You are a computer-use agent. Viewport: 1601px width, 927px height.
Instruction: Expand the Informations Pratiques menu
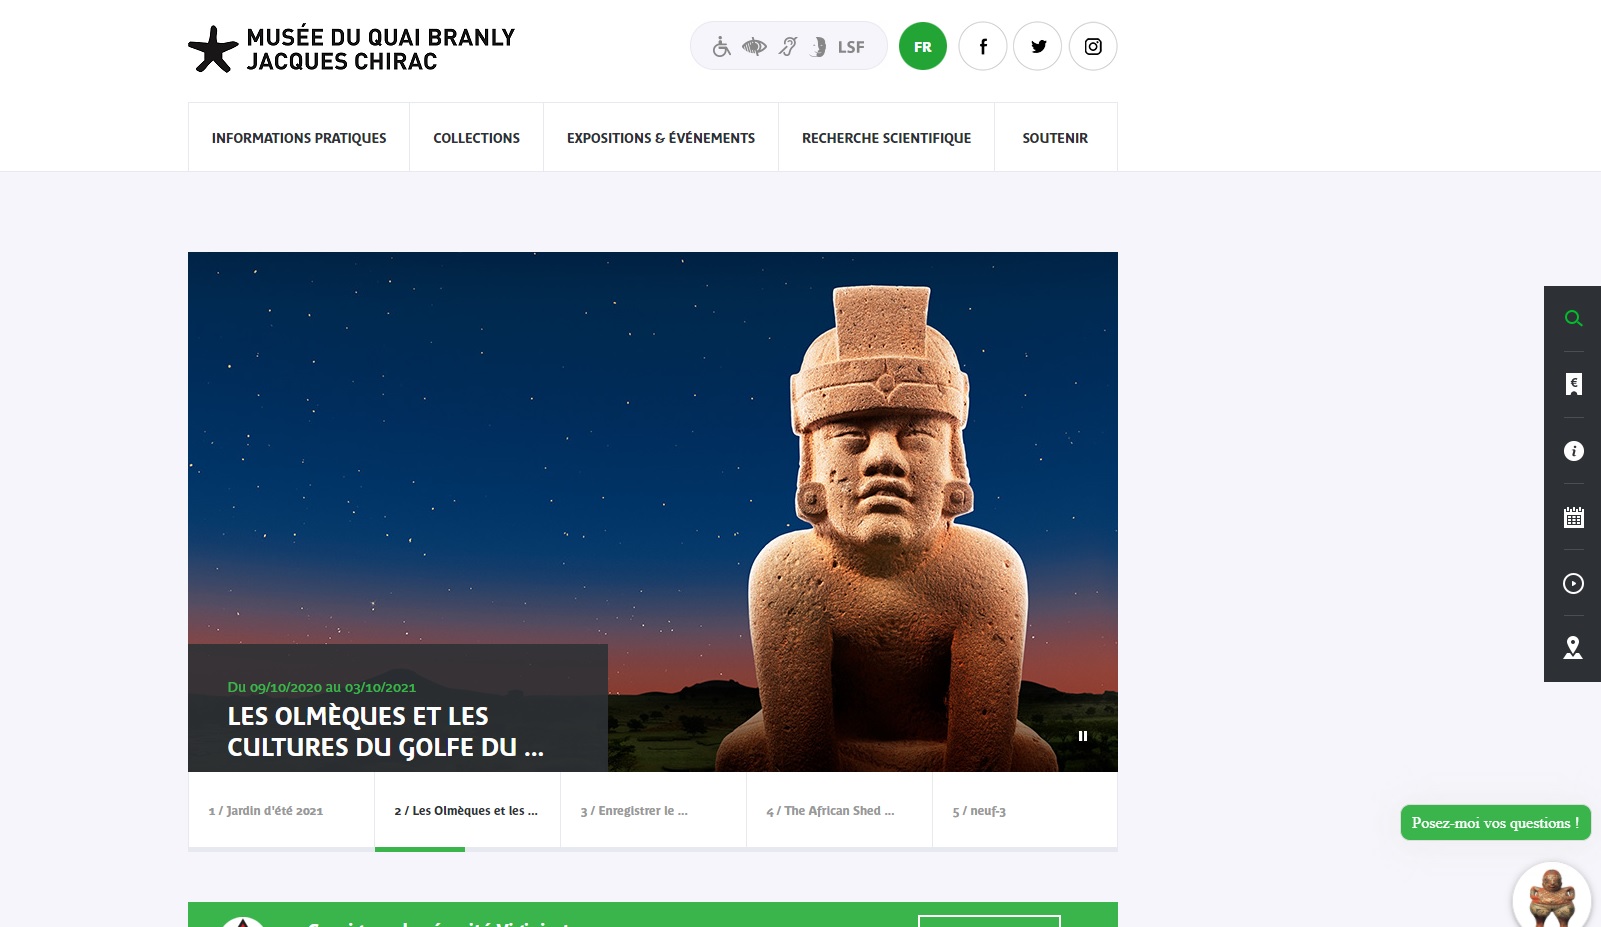pos(299,138)
